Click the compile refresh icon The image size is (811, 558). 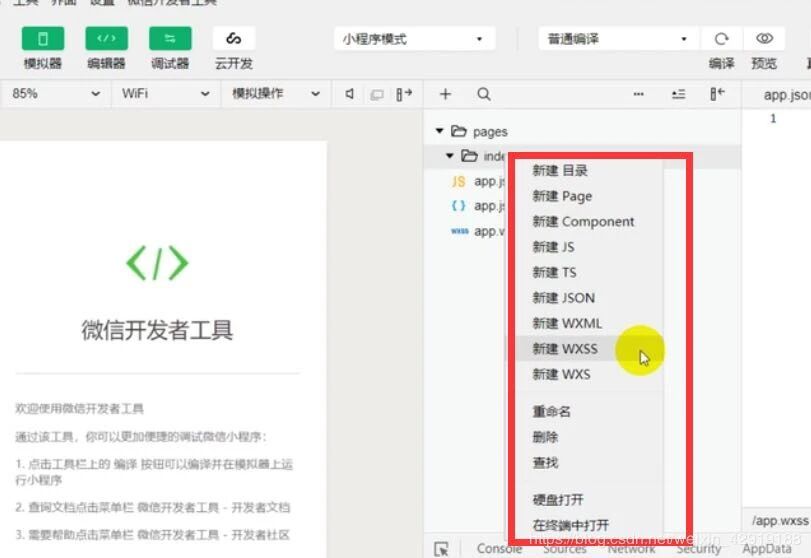tap(721, 39)
